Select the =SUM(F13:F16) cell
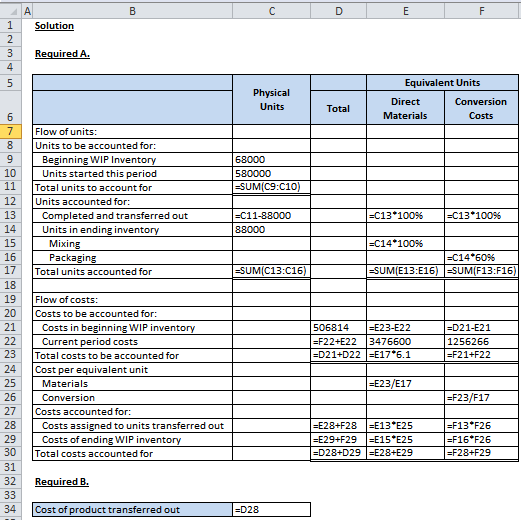Image resolution: width=521 pixels, height=520 pixels. 481,271
